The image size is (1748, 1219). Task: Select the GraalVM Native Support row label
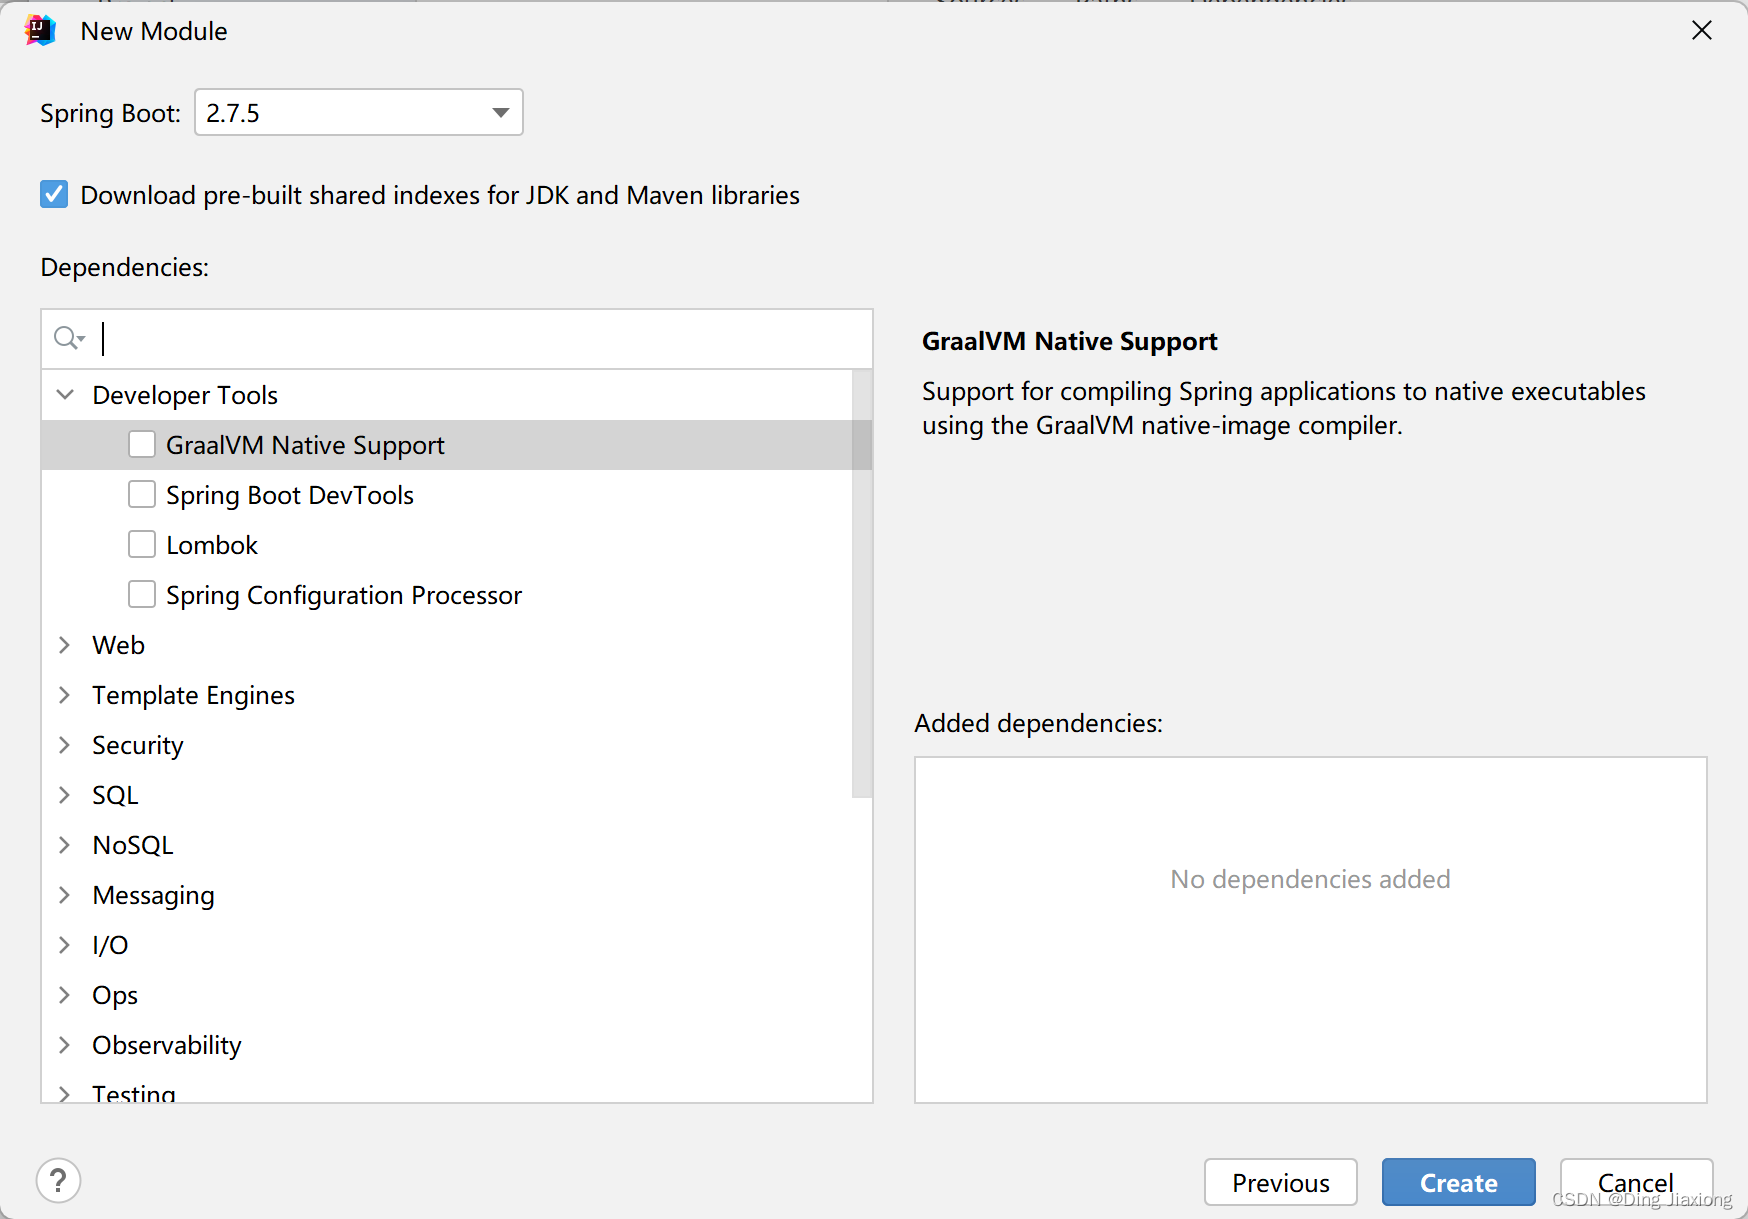(305, 445)
